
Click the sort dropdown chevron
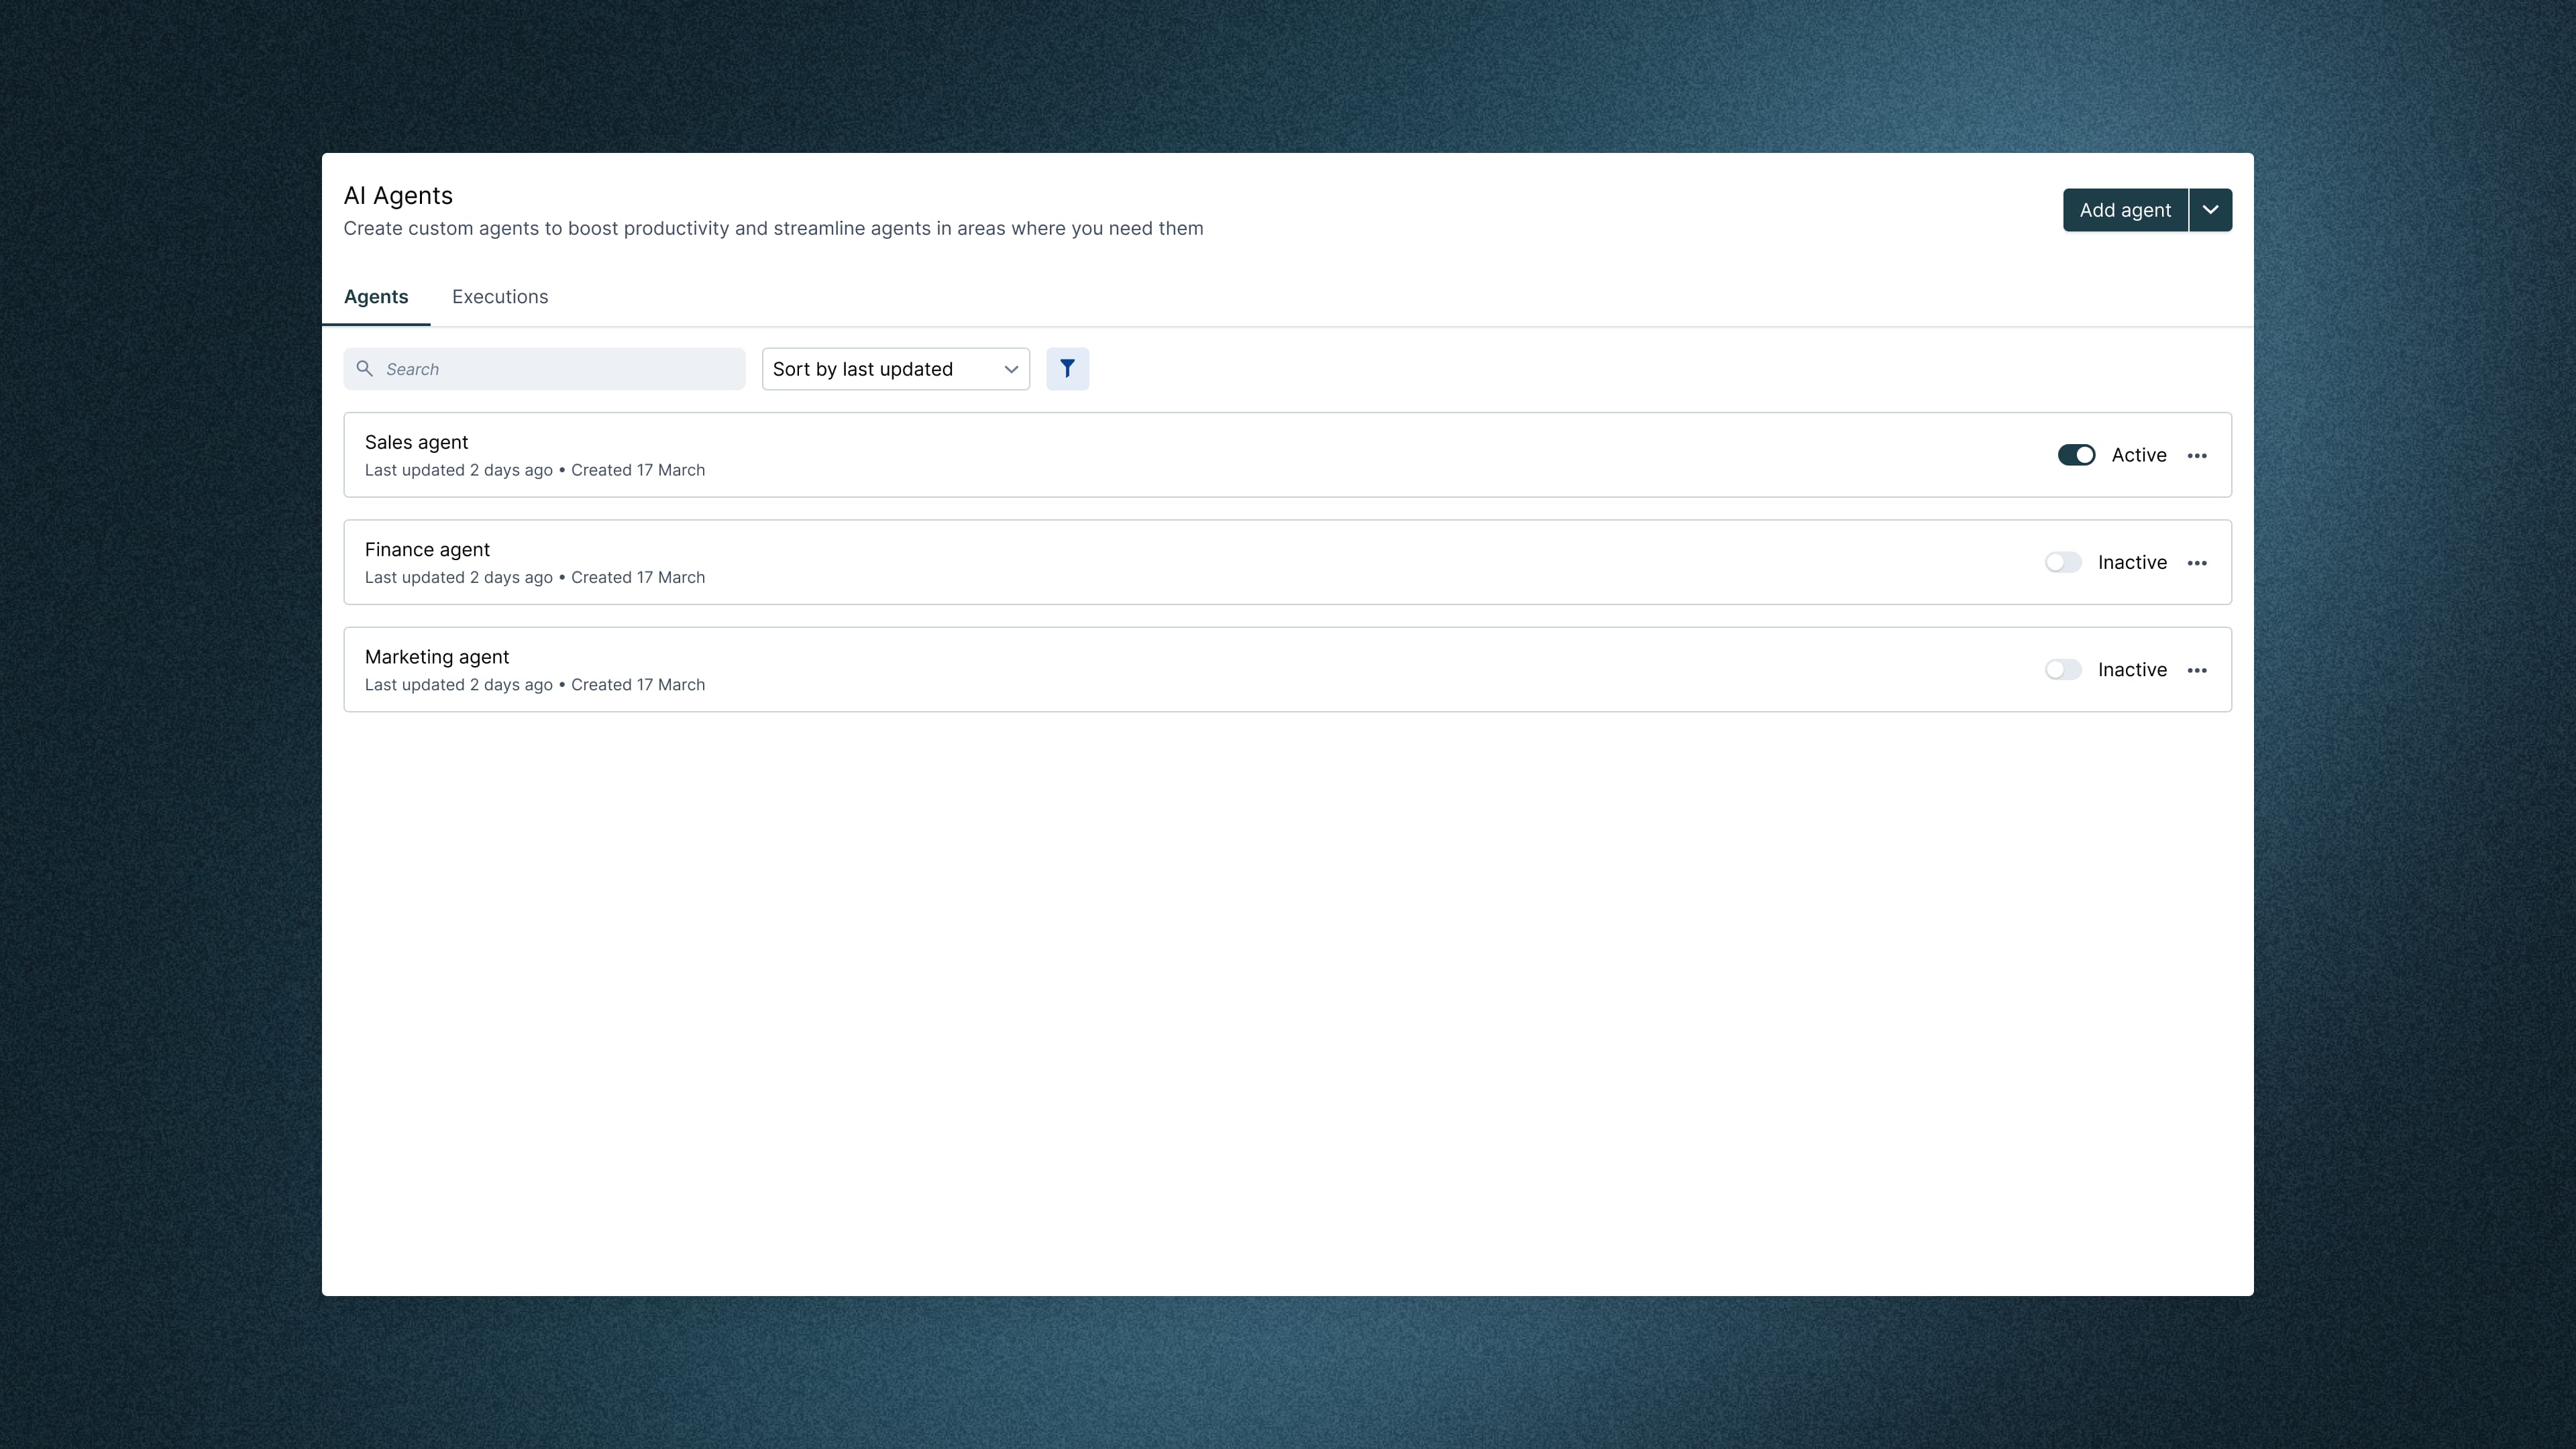(1011, 369)
